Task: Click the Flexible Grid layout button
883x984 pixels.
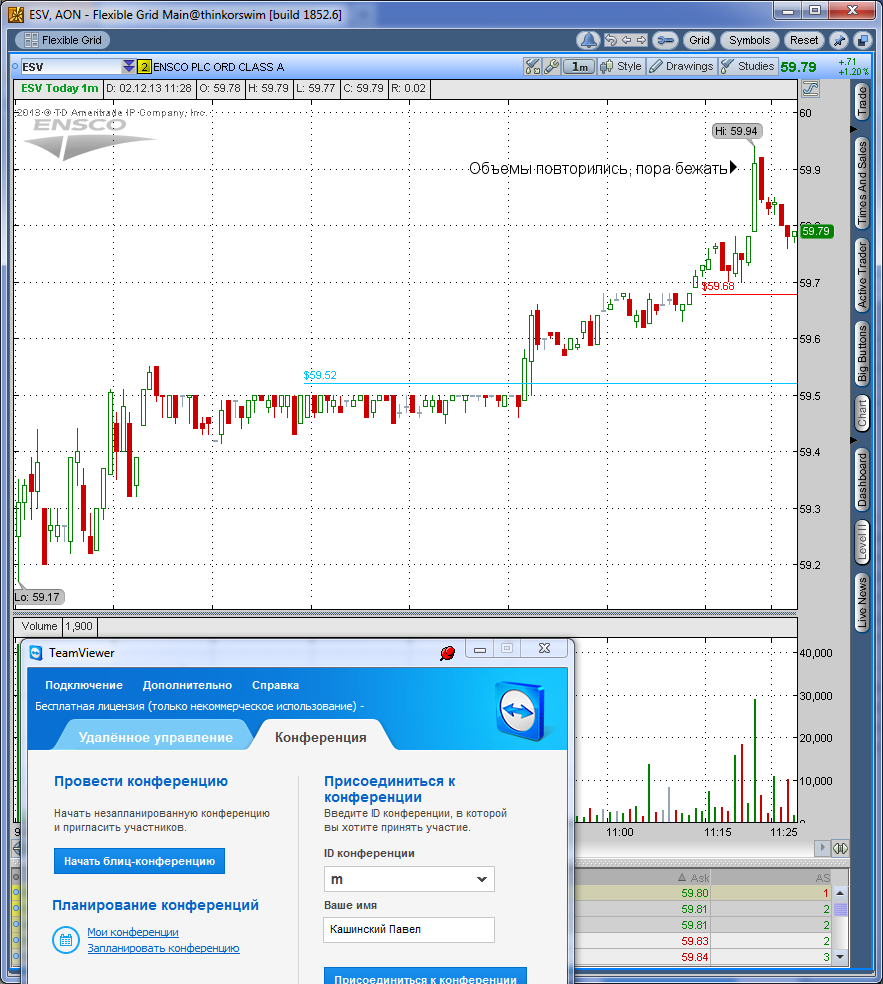Action: [62, 40]
